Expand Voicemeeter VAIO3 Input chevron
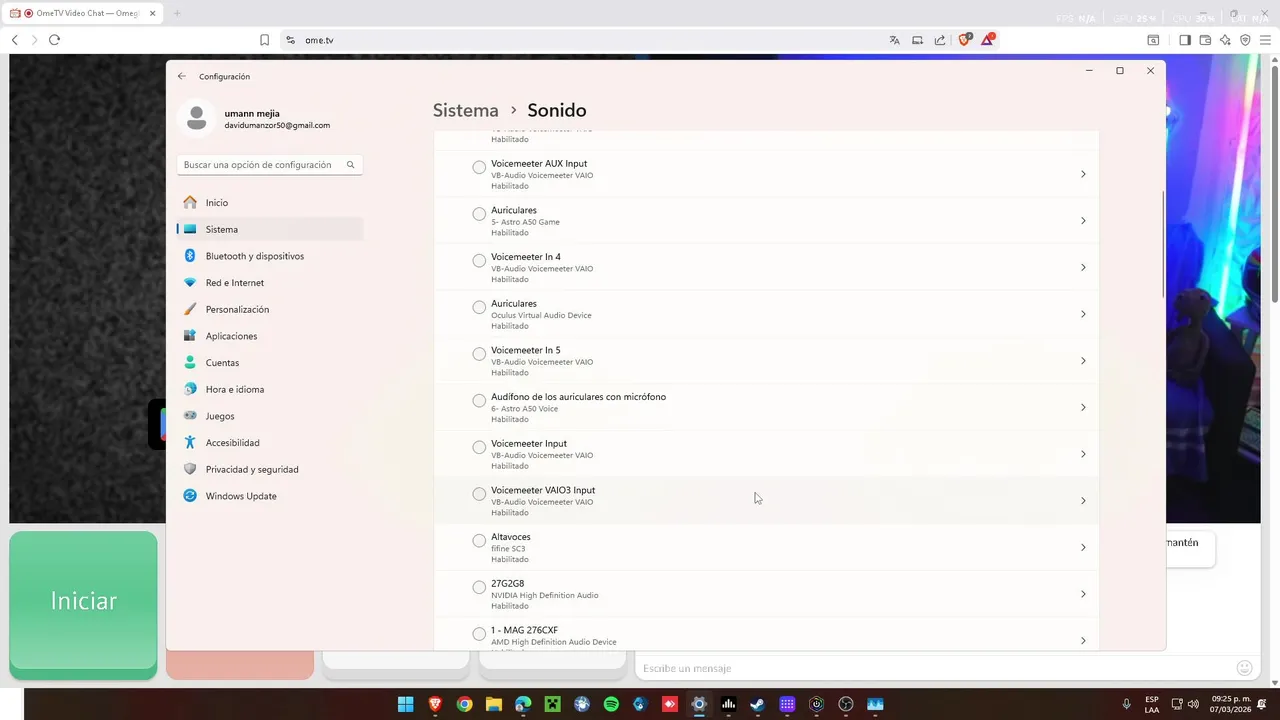The width and height of the screenshot is (1280, 720). click(1083, 501)
